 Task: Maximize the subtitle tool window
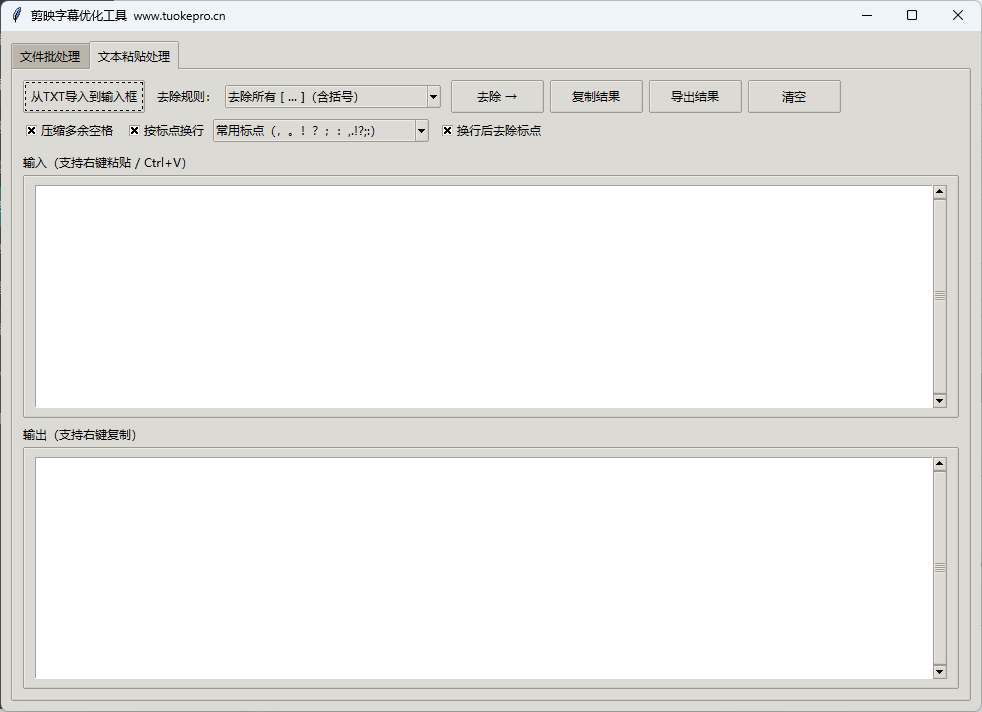[911, 15]
